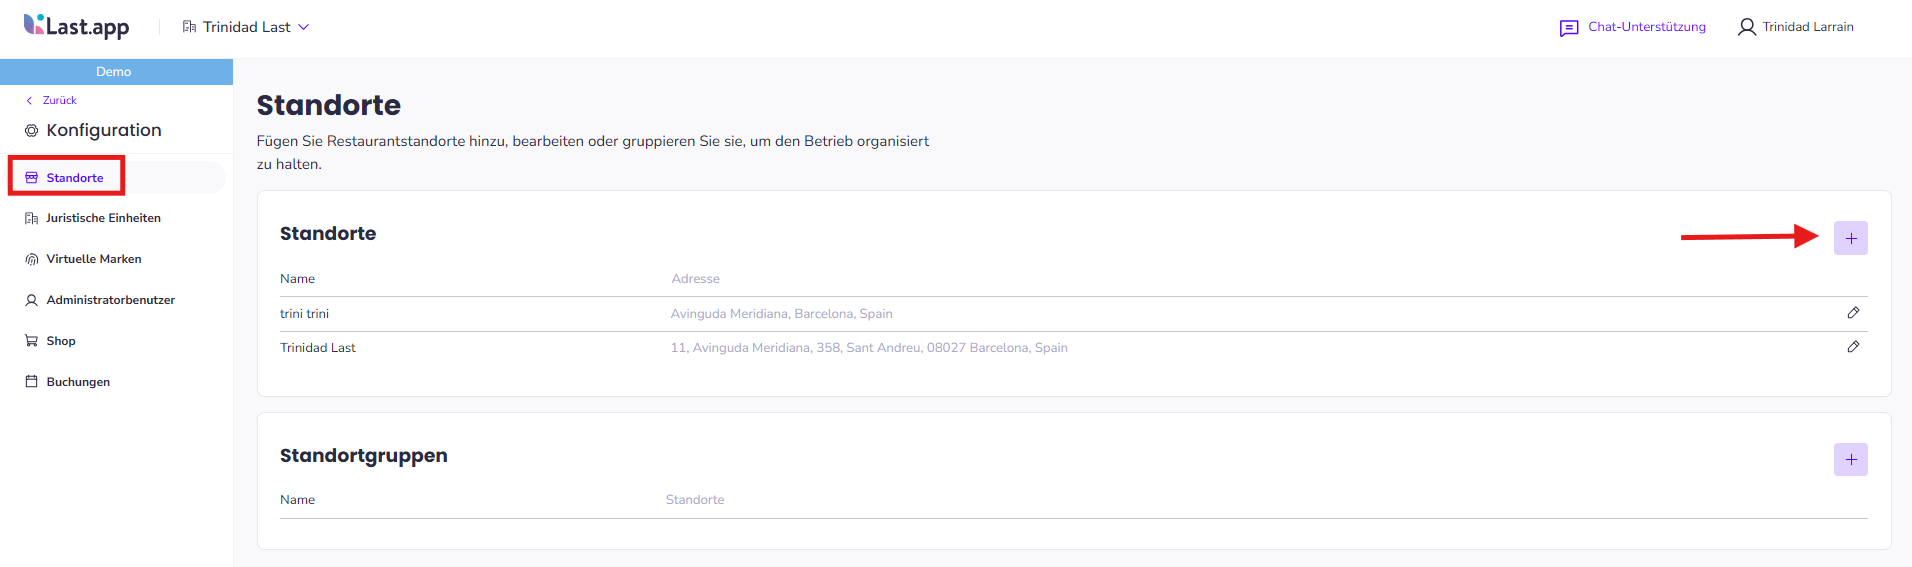Click the Last.app logo
1912x567 pixels.
coord(77,27)
